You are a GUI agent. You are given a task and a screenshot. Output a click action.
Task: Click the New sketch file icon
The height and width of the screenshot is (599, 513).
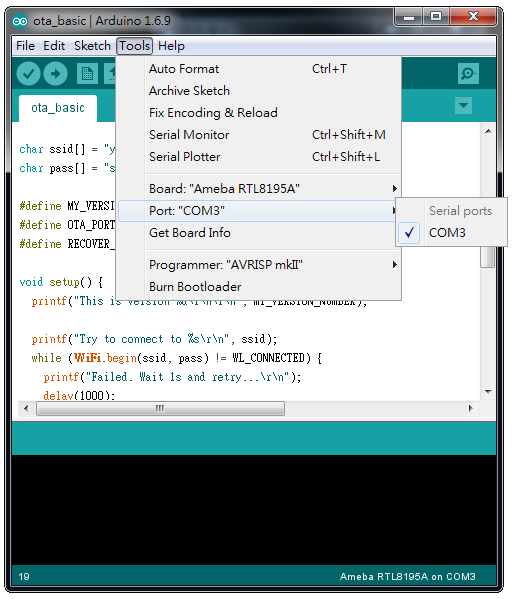(87, 73)
